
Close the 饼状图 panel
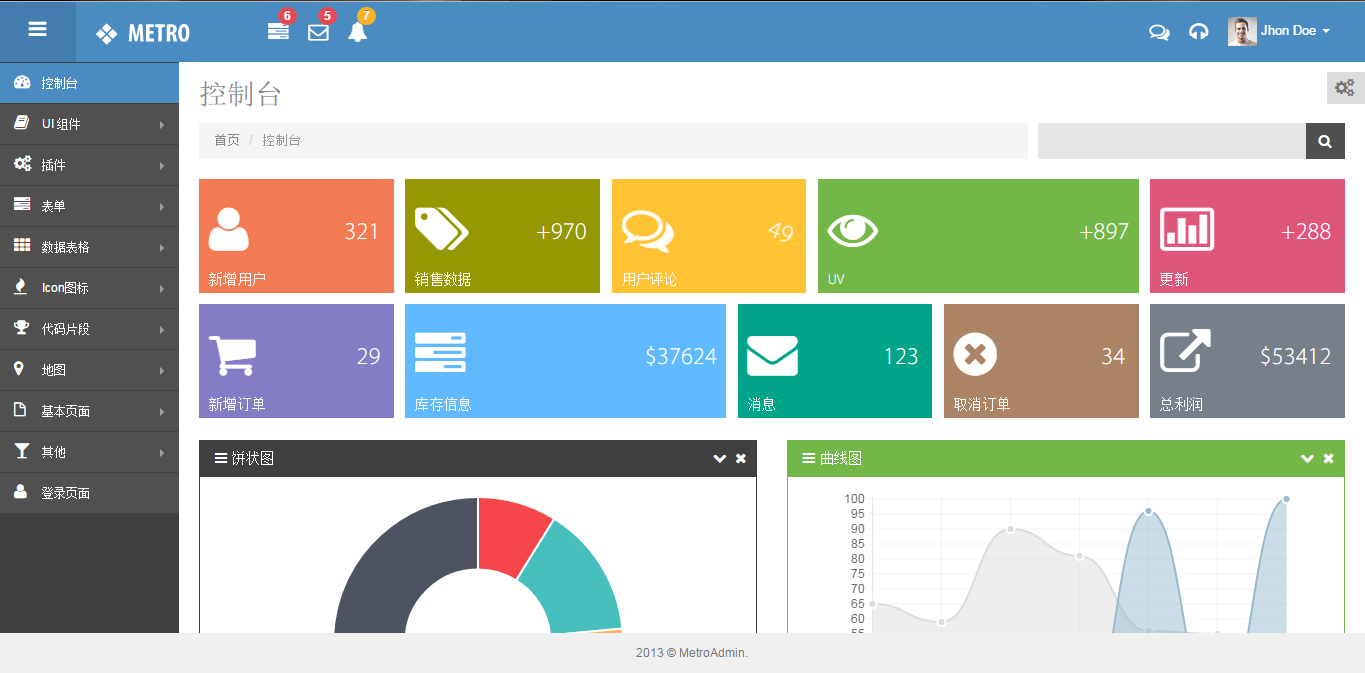pyautogui.click(x=741, y=459)
